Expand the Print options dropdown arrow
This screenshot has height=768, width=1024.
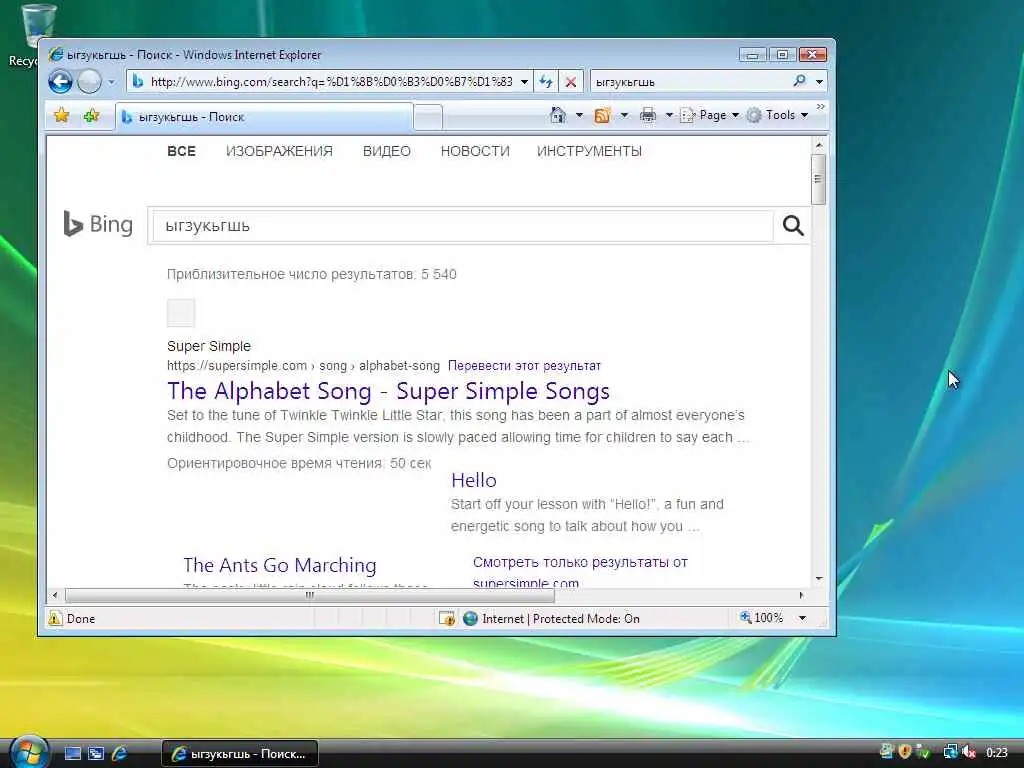(x=669, y=116)
